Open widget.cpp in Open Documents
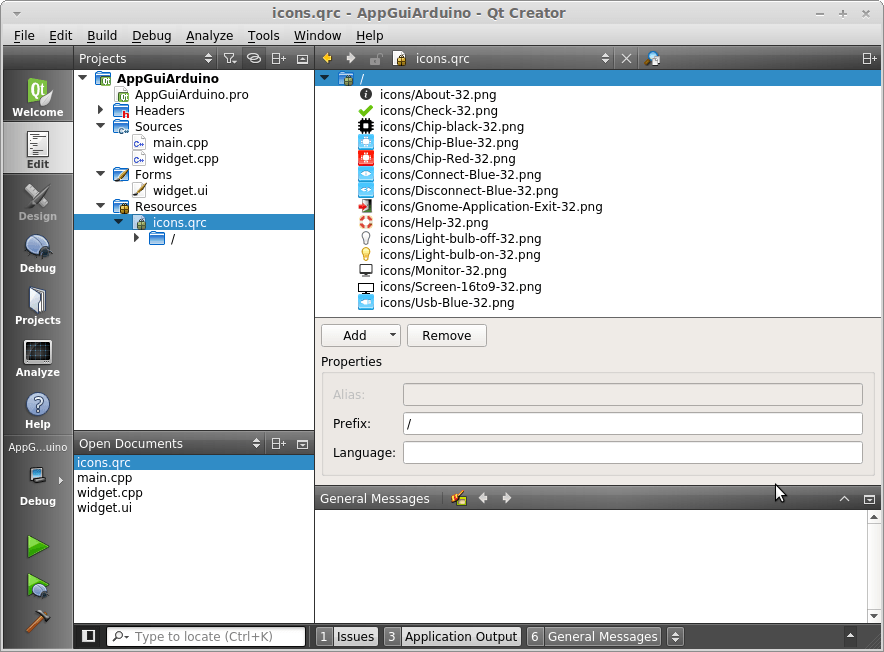The width and height of the screenshot is (884, 652). click(110, 492)
